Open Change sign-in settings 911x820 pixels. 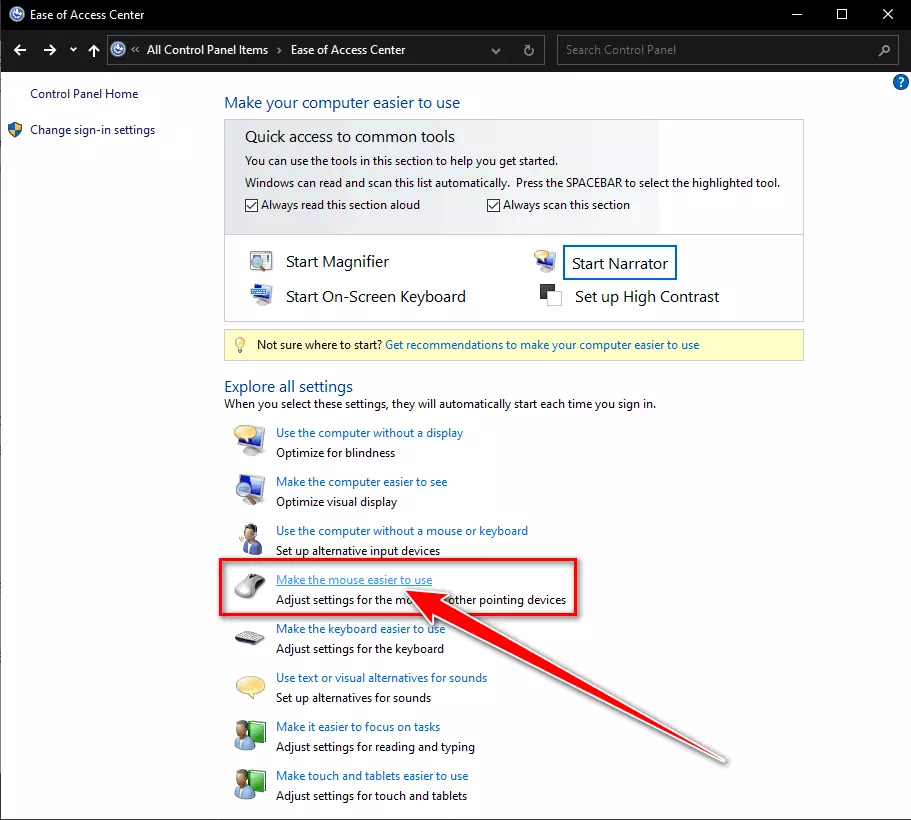click(92, 130)
